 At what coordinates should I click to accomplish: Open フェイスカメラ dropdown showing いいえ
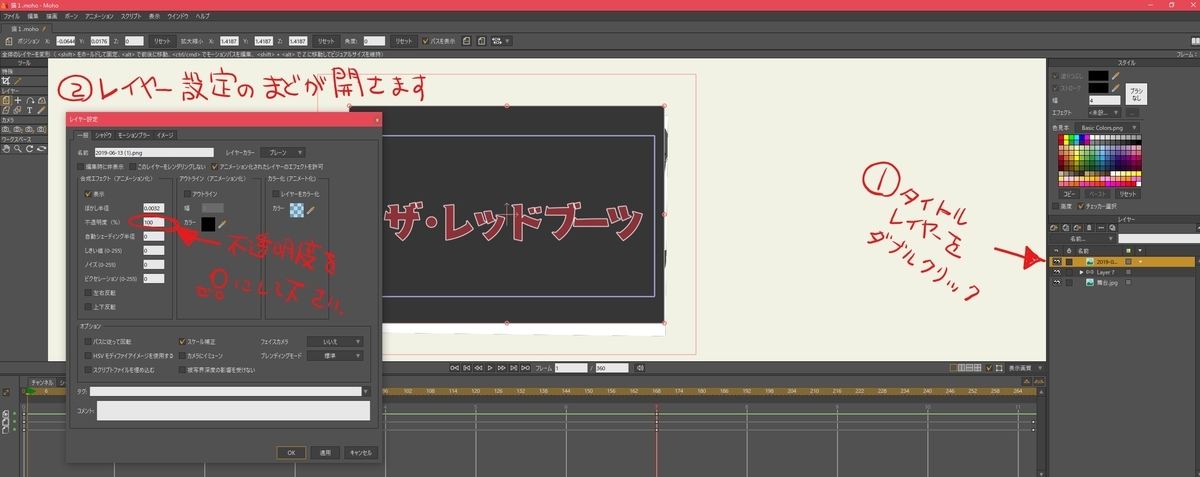tap(335, 342)
